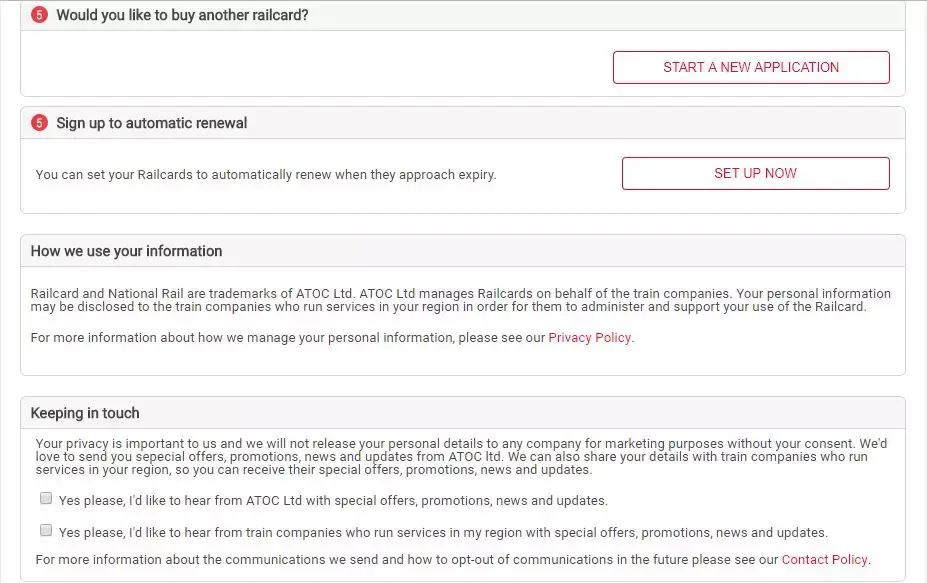Click the 'Sign up to automatic renewal' heading

pos(151,123)
